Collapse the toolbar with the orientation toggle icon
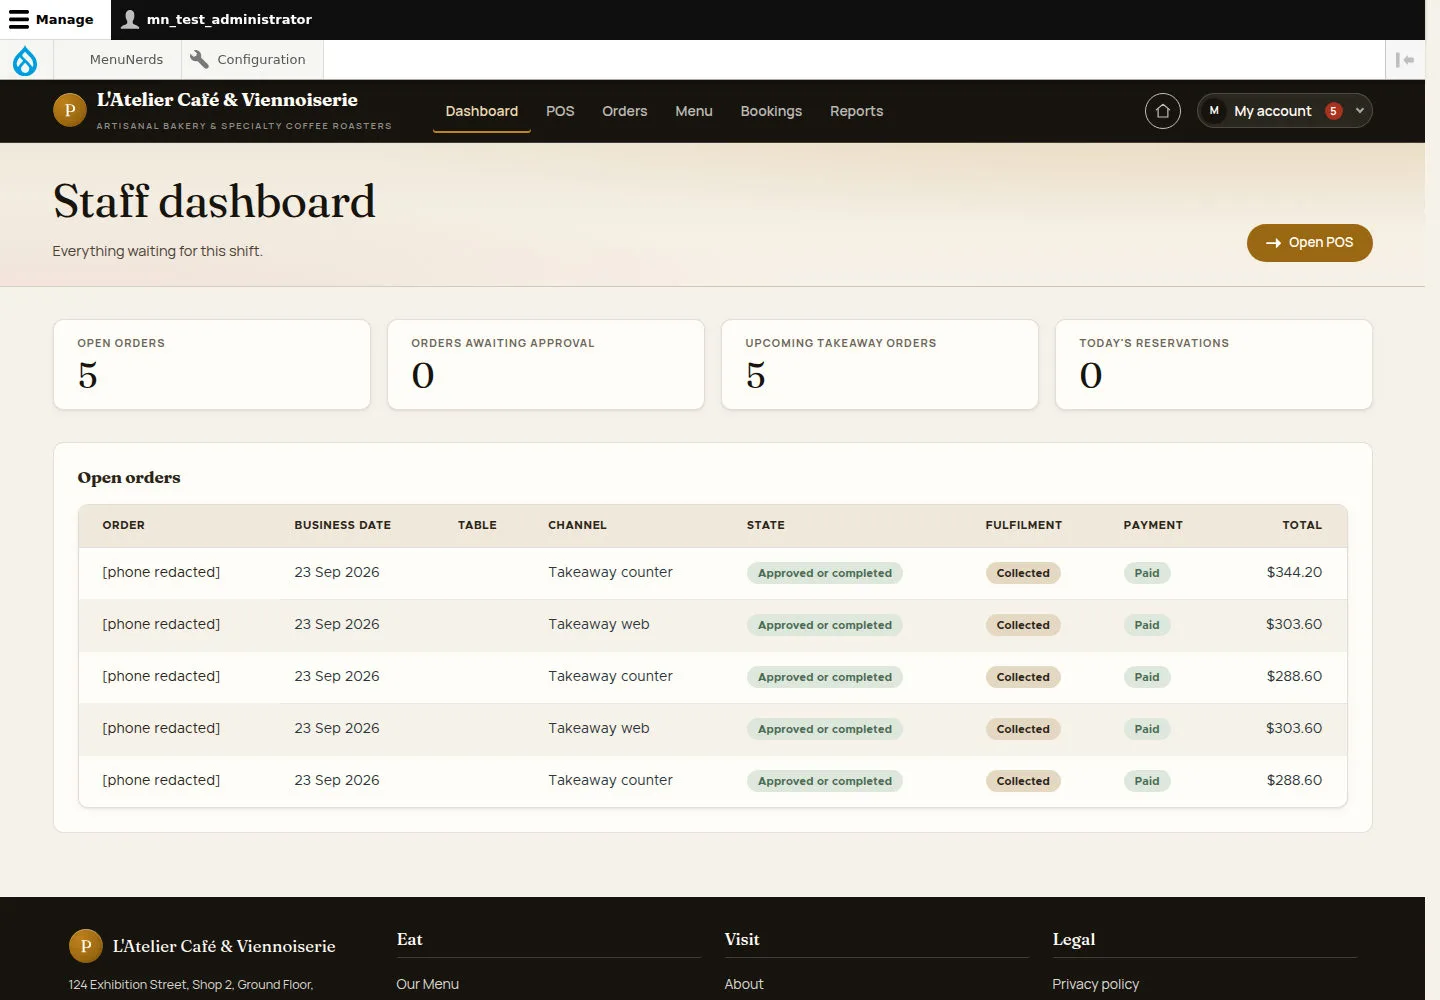Viewport: 1440px width, 1000px height. click(1405, 60)
